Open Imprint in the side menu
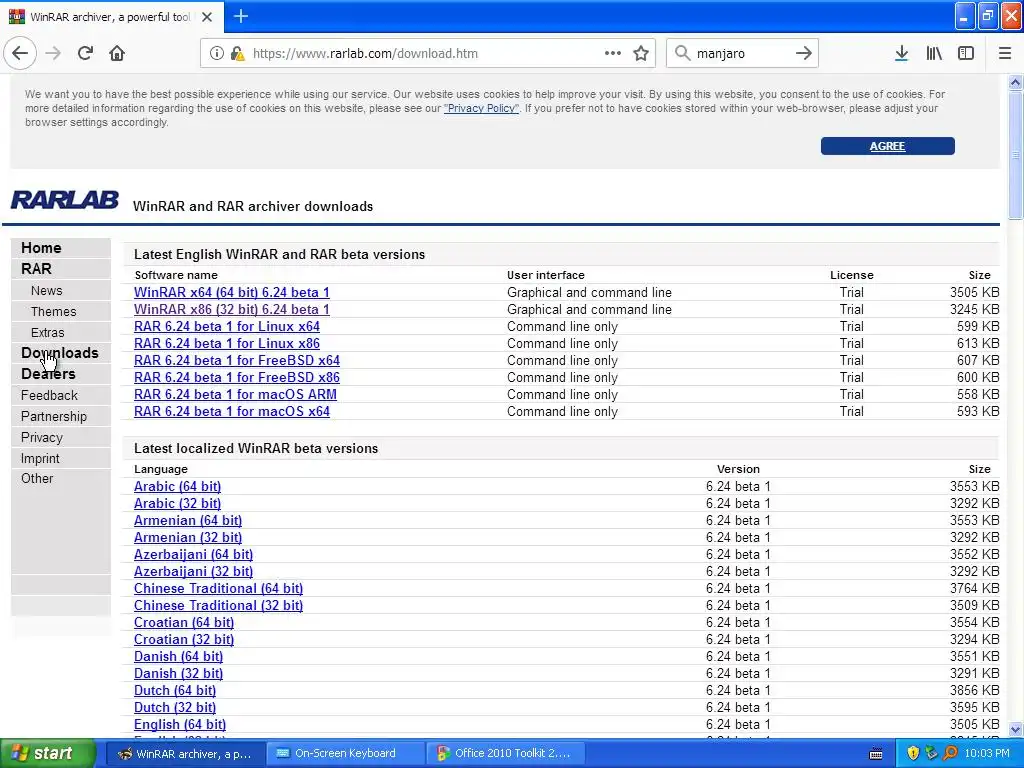Viewport: 1024px width, 768px height. click(40, 458)
